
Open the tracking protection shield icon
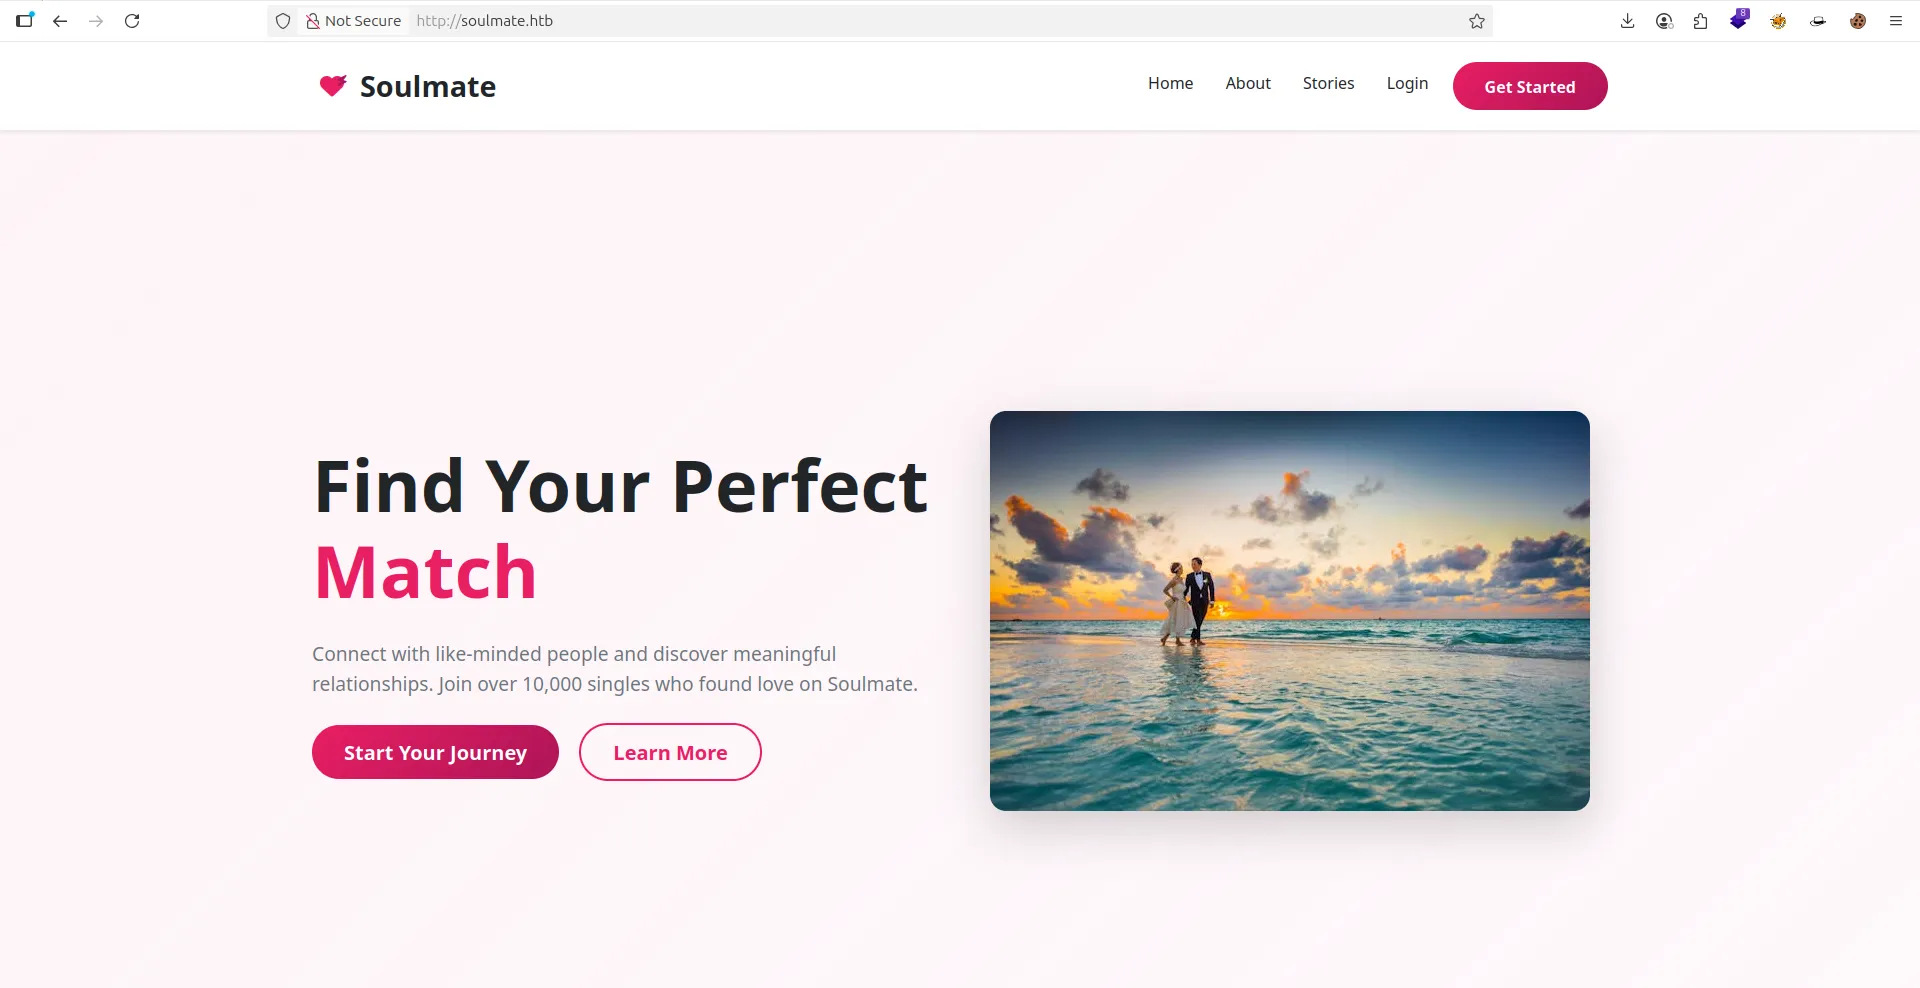pos(283,21)
